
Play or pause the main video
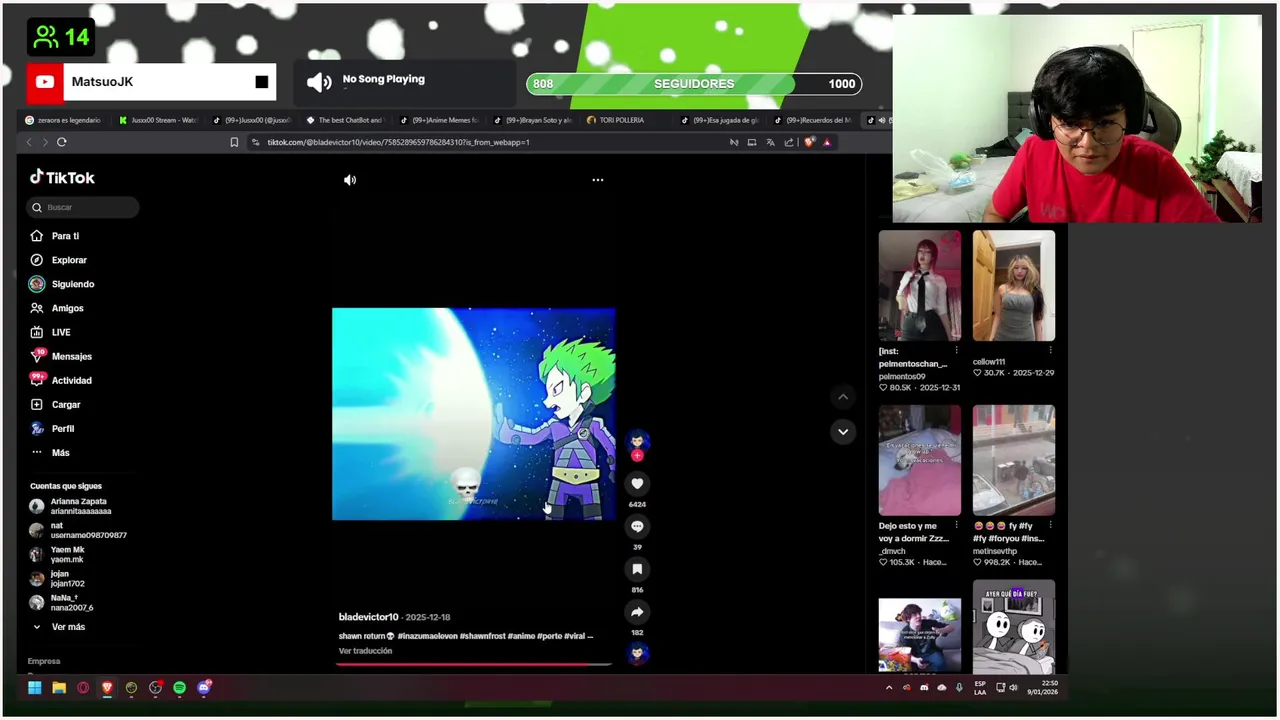point(474,414)
